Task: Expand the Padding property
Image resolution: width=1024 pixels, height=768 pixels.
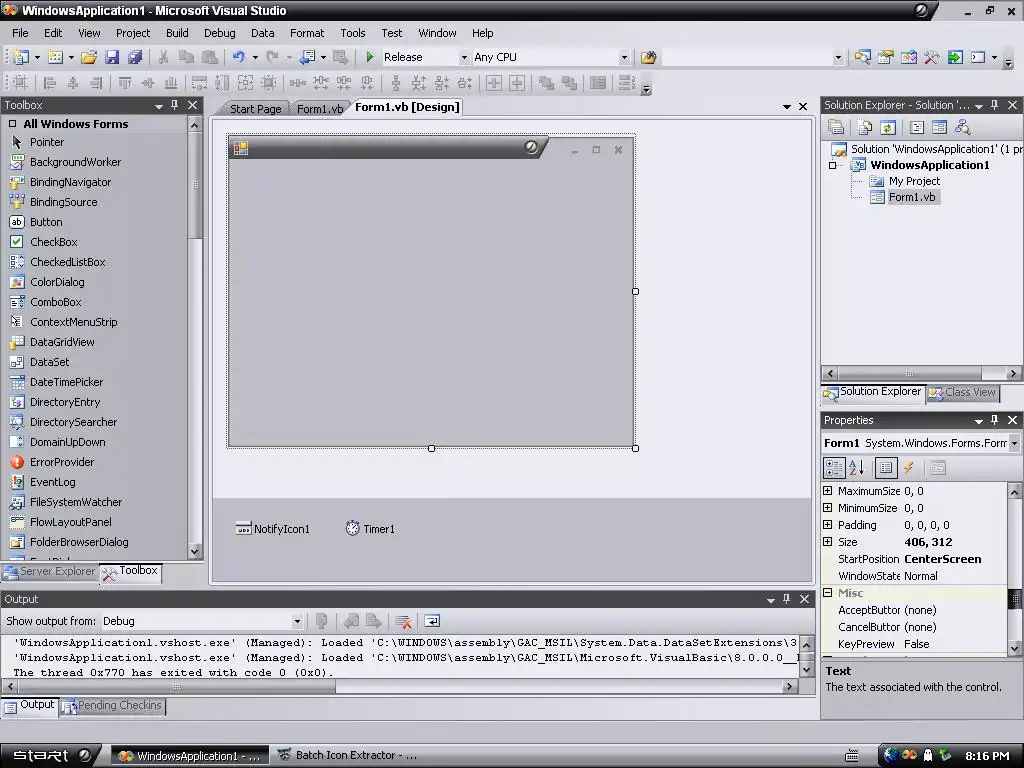Action: pyautogui.click(x=827, y=524)
